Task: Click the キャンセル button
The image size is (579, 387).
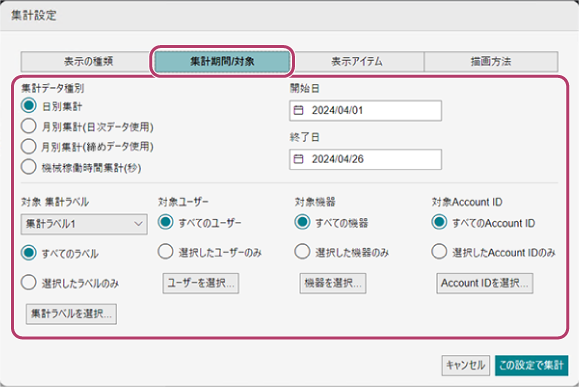Action: [x=466, y=366]
